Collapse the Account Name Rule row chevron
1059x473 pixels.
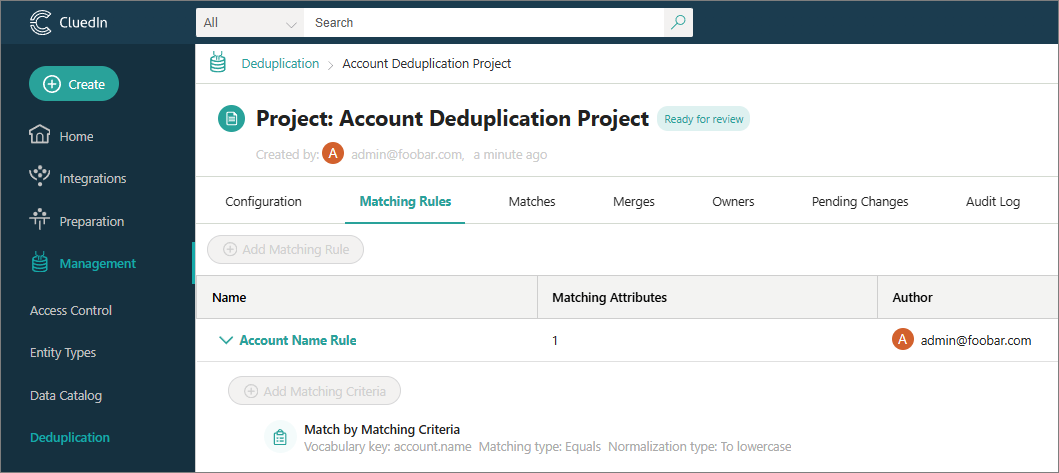click(226, 340)
